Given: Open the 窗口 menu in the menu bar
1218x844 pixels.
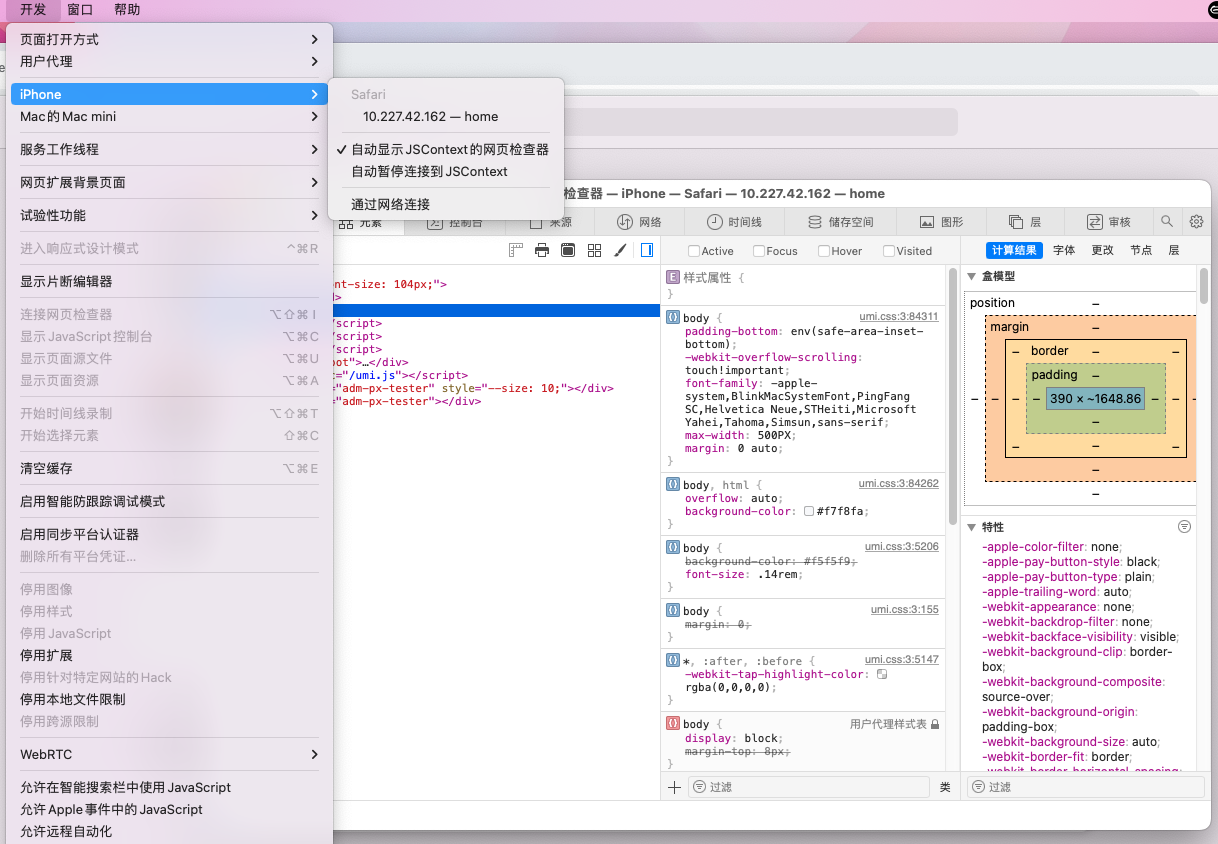Looking at the screenshot, I should point(80,10).
